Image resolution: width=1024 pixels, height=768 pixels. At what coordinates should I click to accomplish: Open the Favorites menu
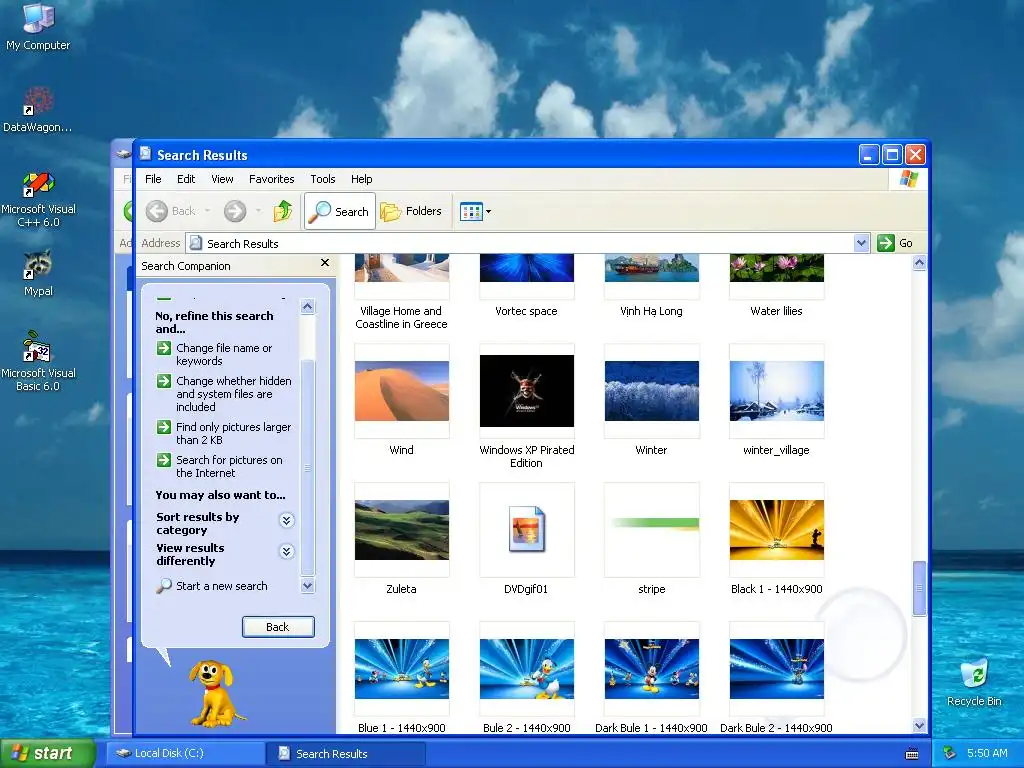click(x=272, y=179)
